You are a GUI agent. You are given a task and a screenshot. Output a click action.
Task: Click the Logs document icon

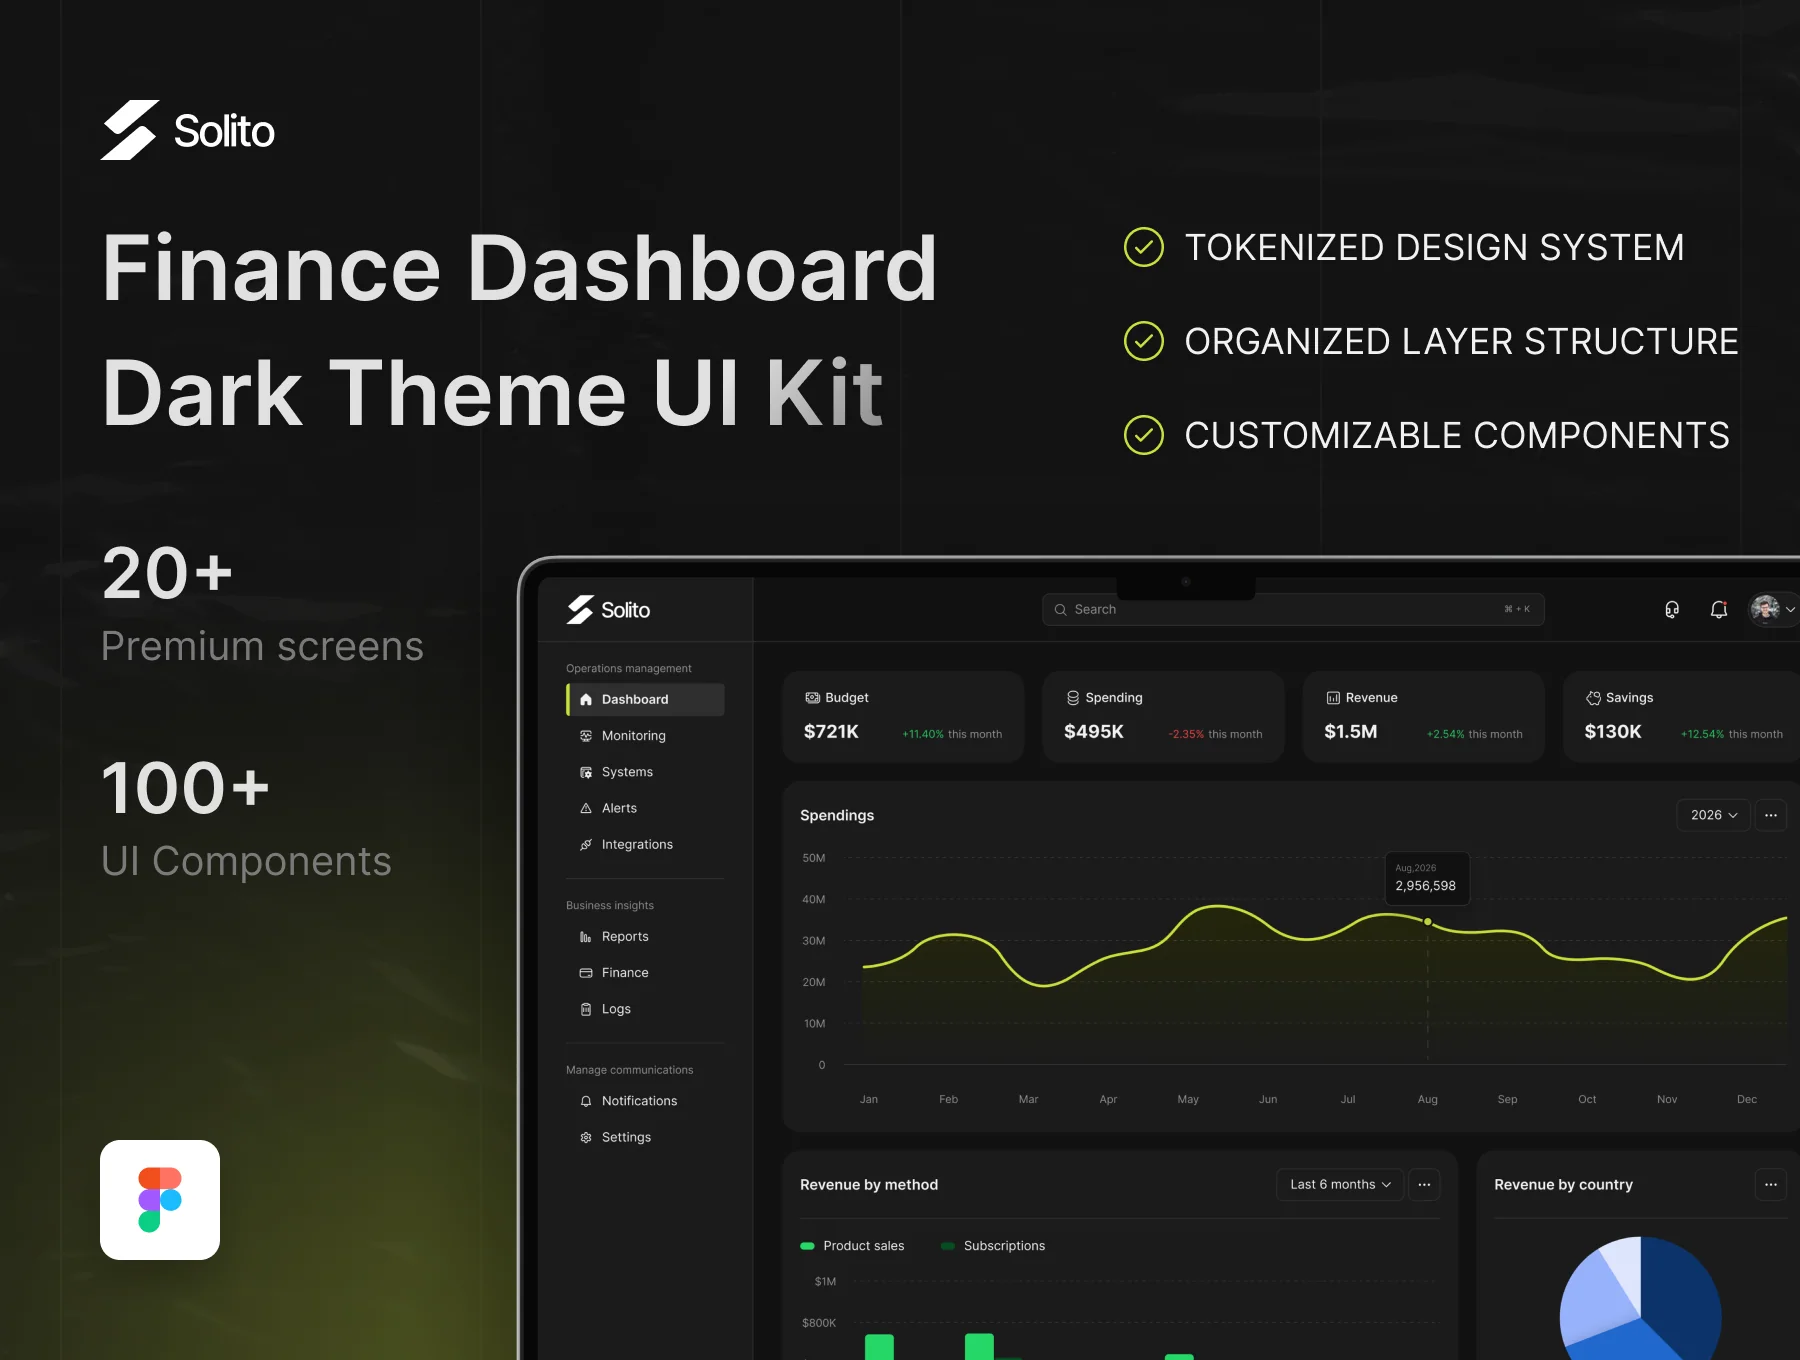tap(586, 1009)
